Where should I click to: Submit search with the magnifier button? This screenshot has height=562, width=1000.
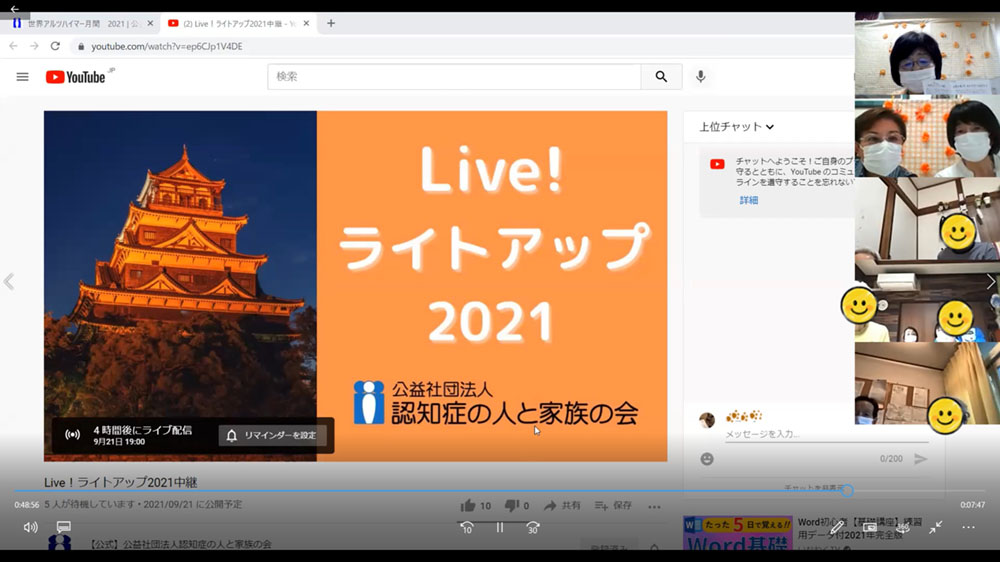coord(661,77)
